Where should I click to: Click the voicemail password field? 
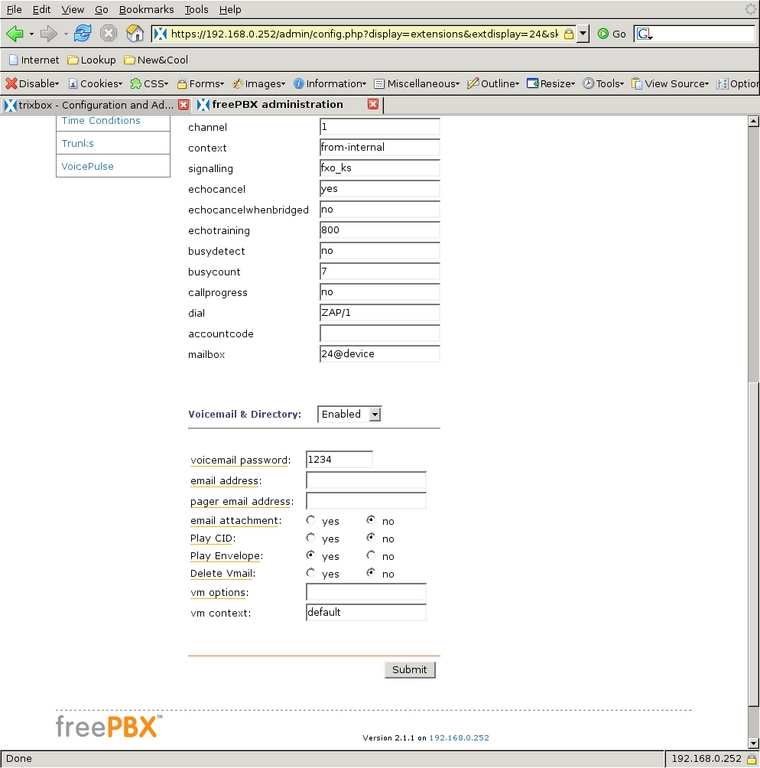point(339,460)
